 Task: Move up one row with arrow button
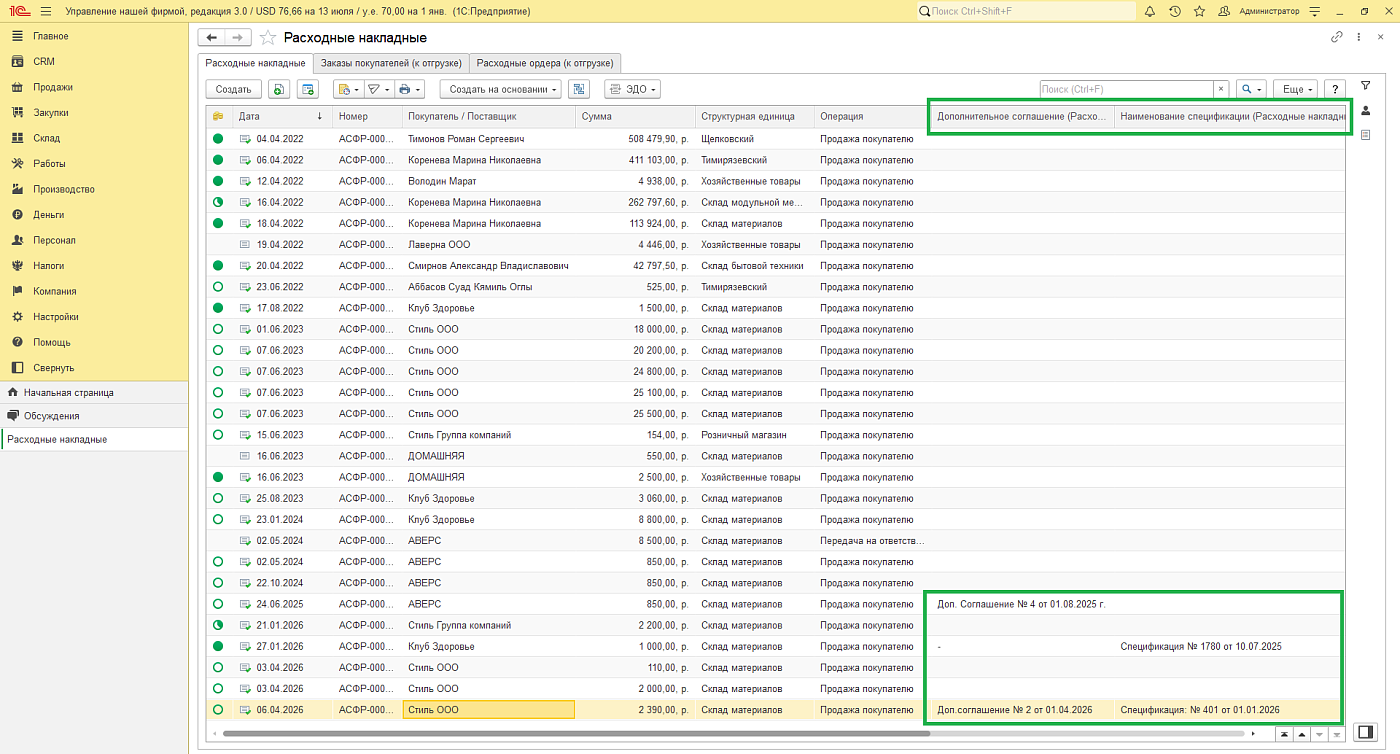[1300, 734]
